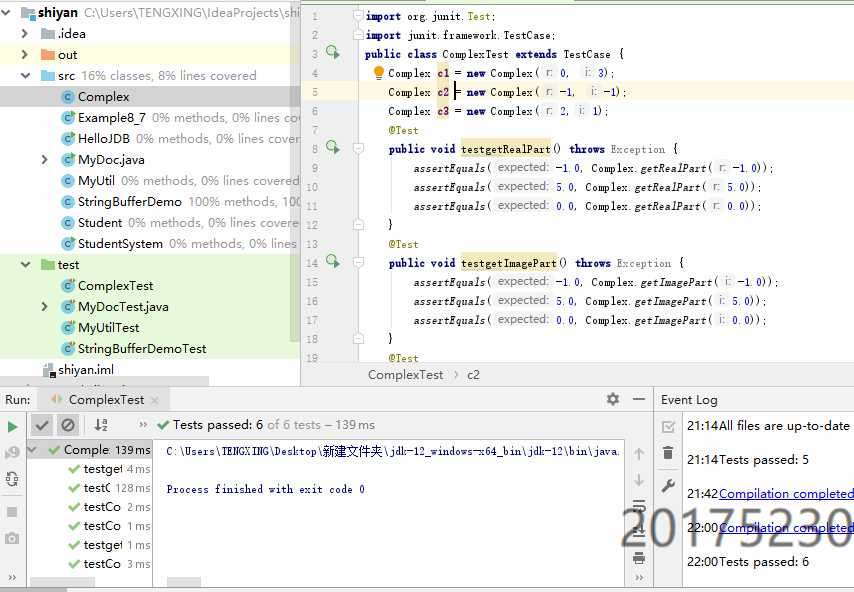Collapse the test folder
Viewport: 854px width, 592px height.
click(25, 265)
